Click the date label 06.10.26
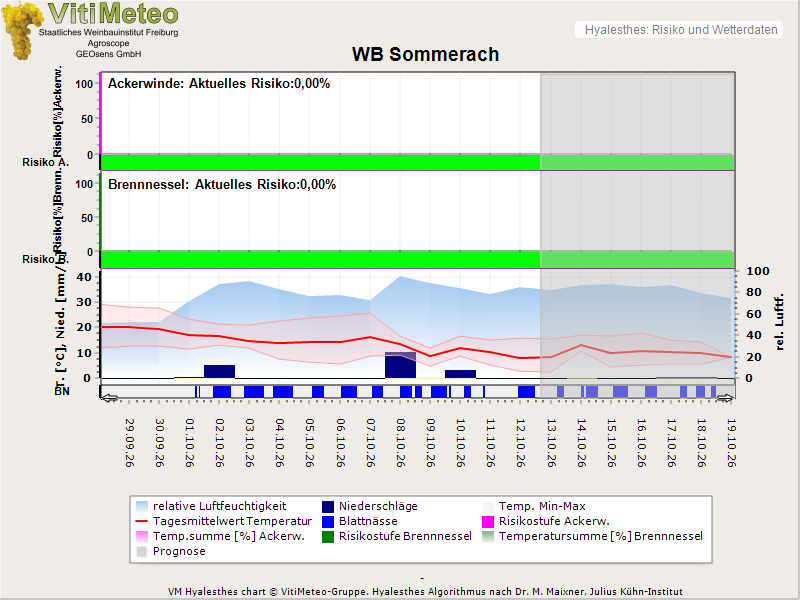Screen dimensions: 800x600 point(340,443)
